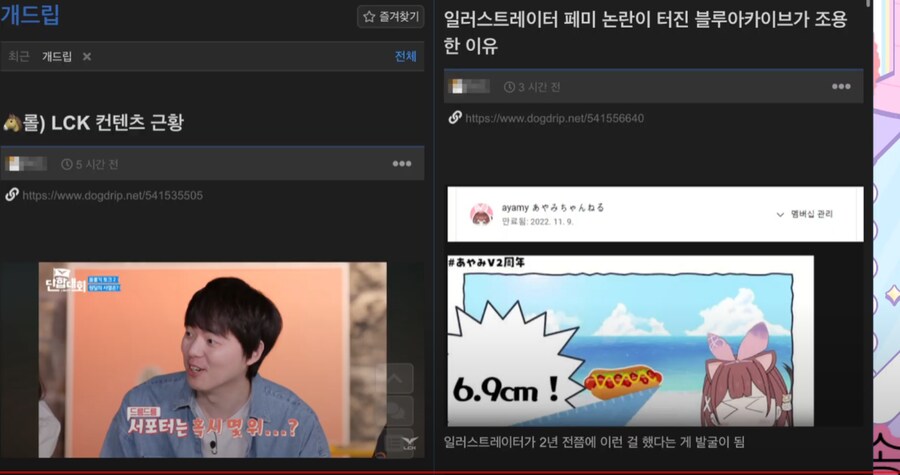This screenshot has width=900, height=475.
Task: Remove 개드립 from recent boards
Action: [x=87, y=56]
